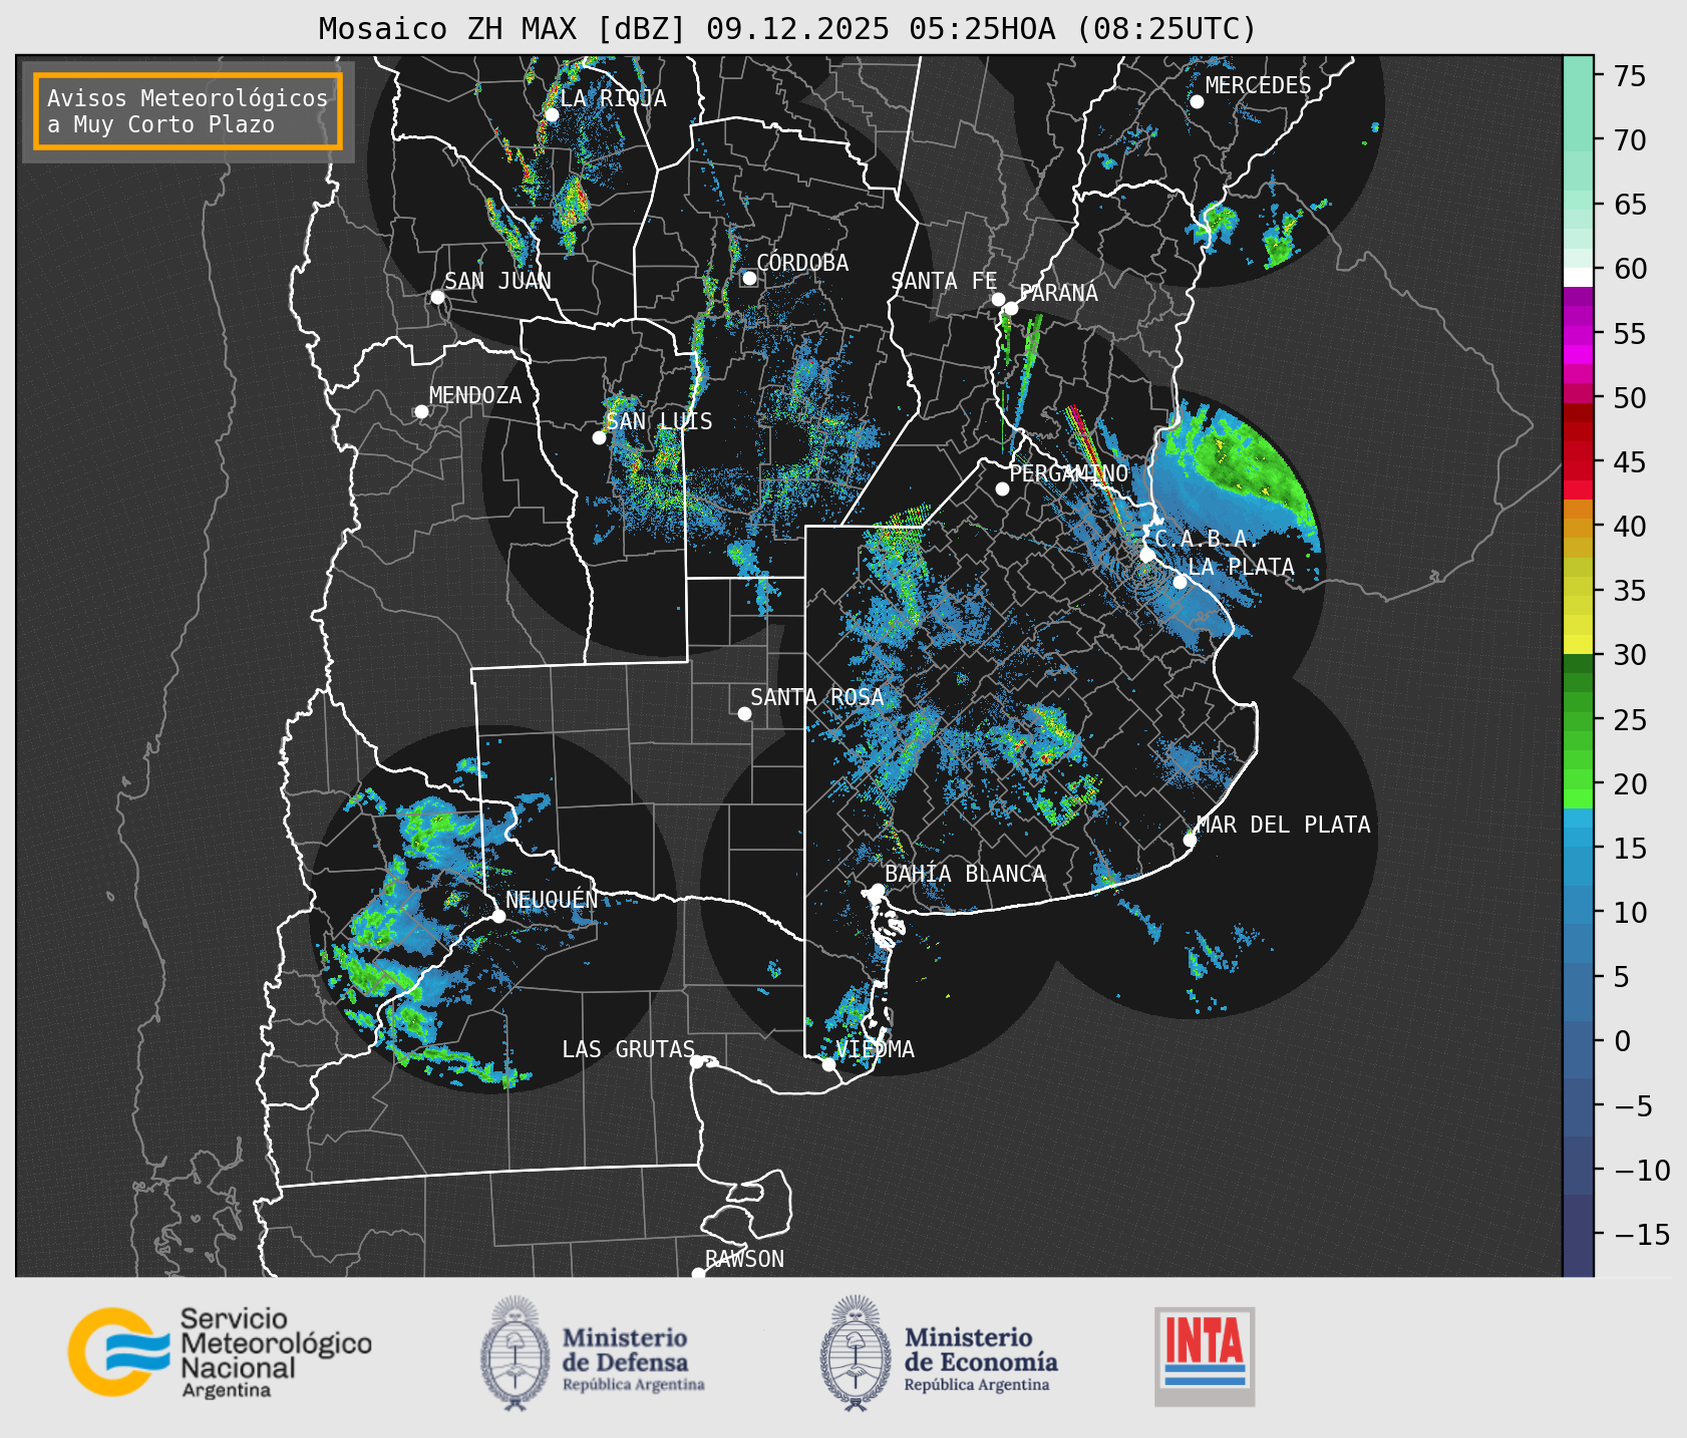The width and height of the screenshot is (1687, 1438).
Task: Click the NEUQUÉN city marker dot
Action: [498, 916]
